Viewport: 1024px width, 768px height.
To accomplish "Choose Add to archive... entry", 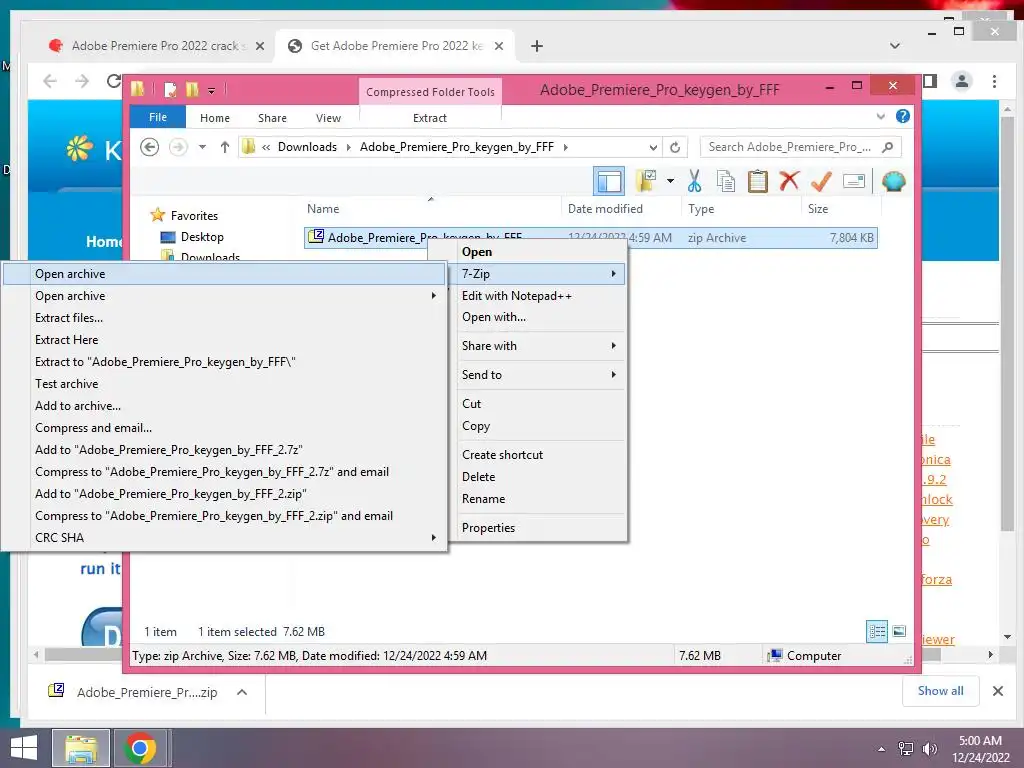I will click(x=225, y=406).
